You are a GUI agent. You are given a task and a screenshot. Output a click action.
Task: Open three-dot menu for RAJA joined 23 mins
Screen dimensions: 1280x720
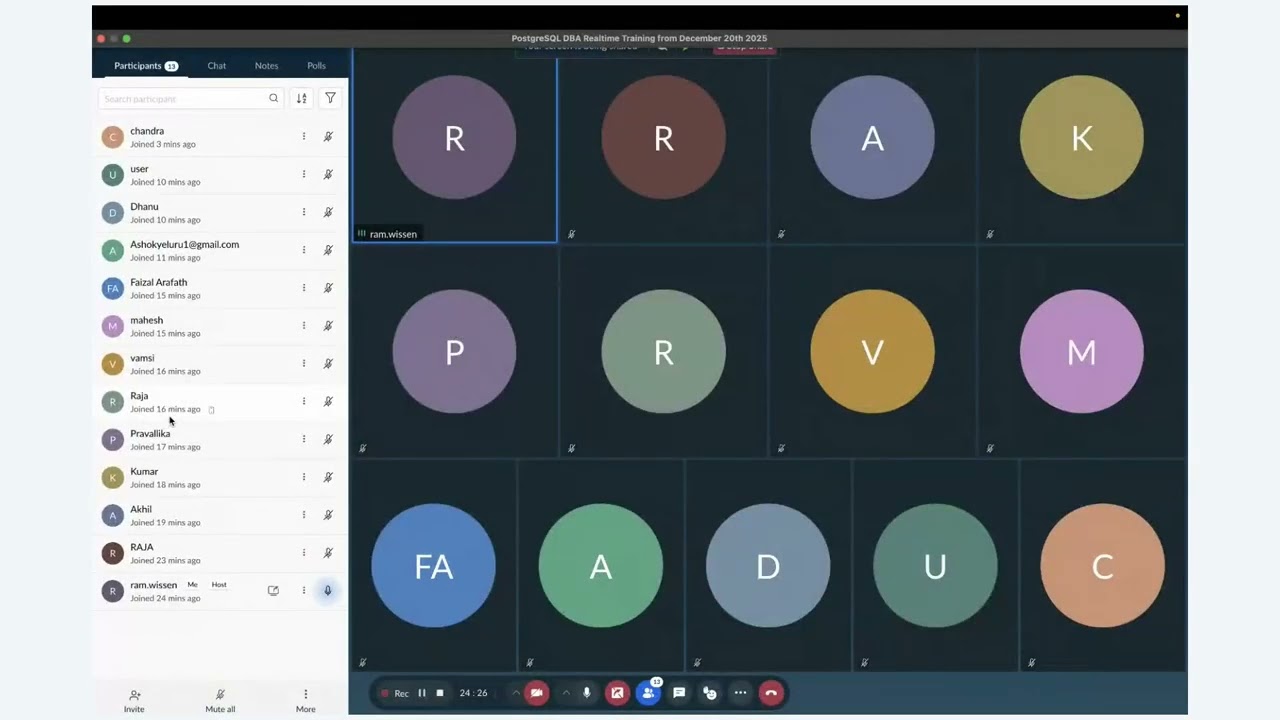(x=304, y=553)
